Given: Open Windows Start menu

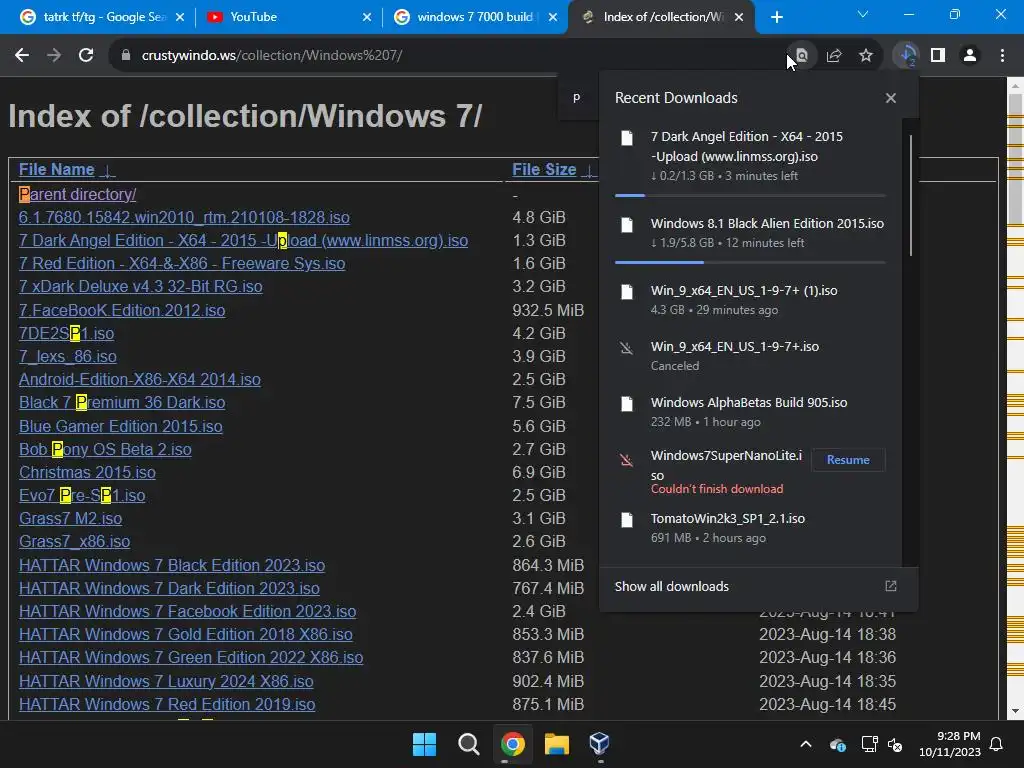Looking at the screenshot, I should click(x=424, y=744).
